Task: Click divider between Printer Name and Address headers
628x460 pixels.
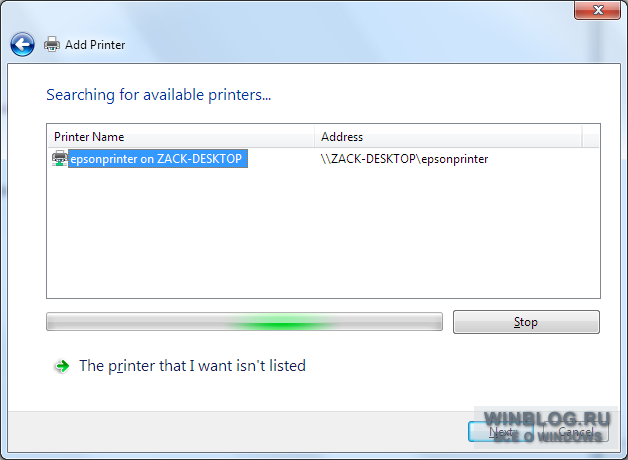Action: point(314,137)
